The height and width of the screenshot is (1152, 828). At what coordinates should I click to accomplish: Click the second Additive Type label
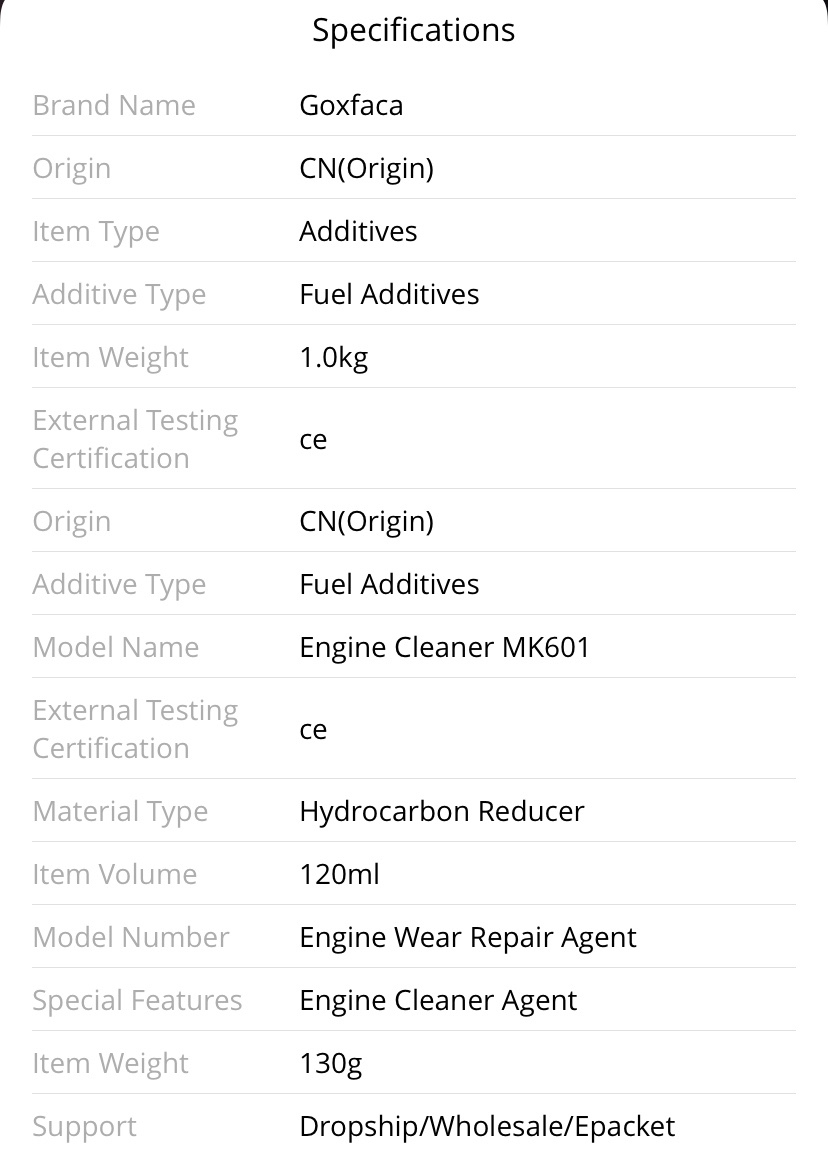[119, 585]
